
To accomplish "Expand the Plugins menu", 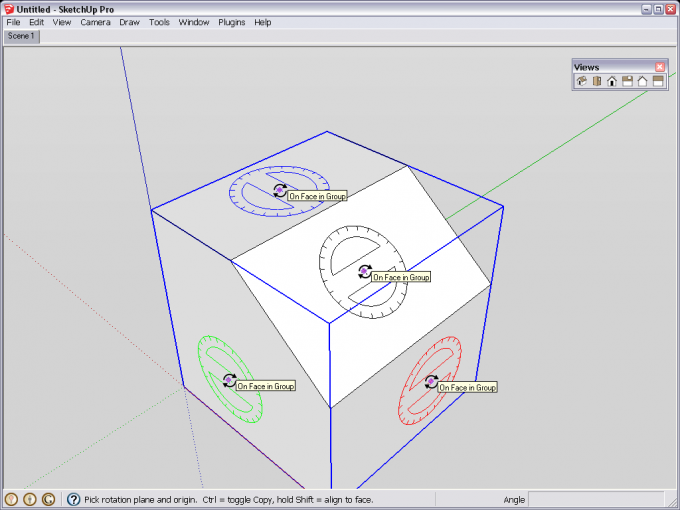I will (231, 22).
